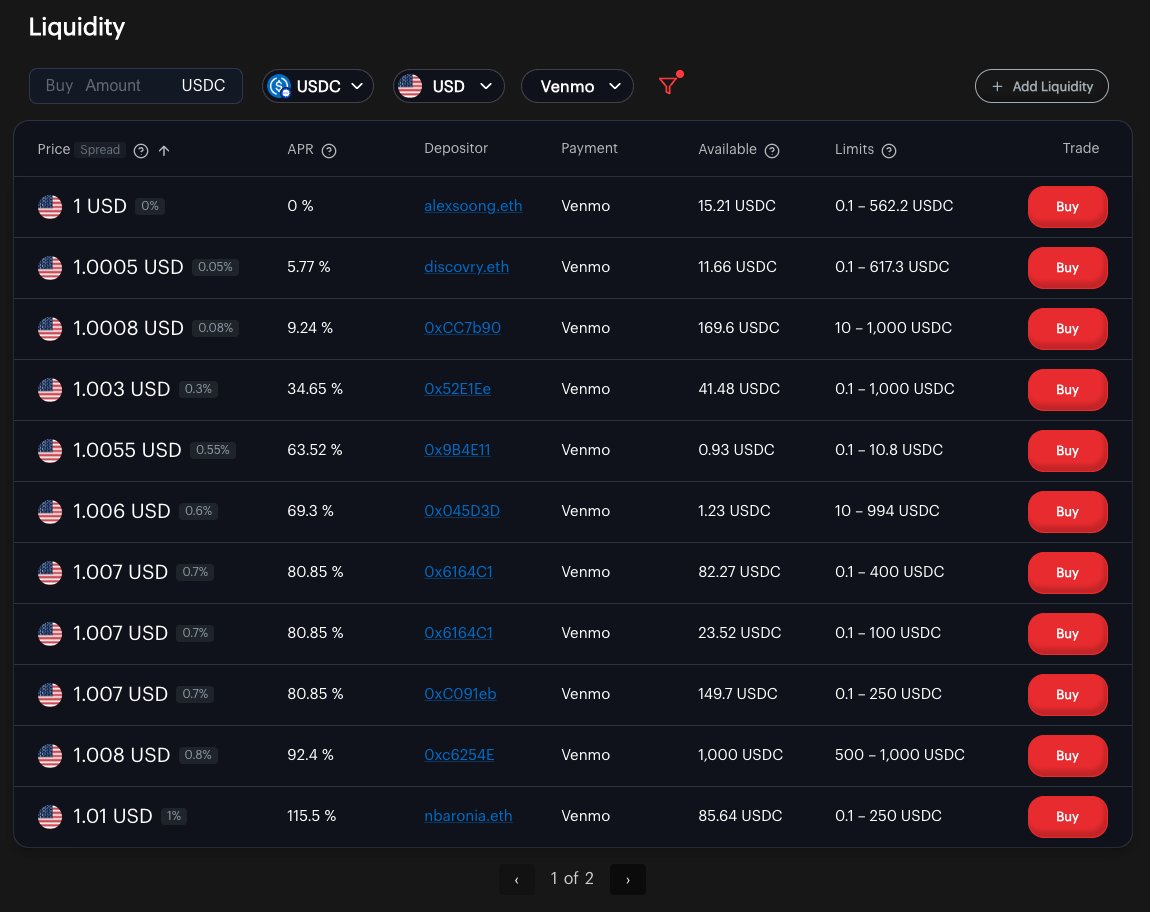
Task: Buy from the 1.0055 USD row
Action: tap(1067, 450)
